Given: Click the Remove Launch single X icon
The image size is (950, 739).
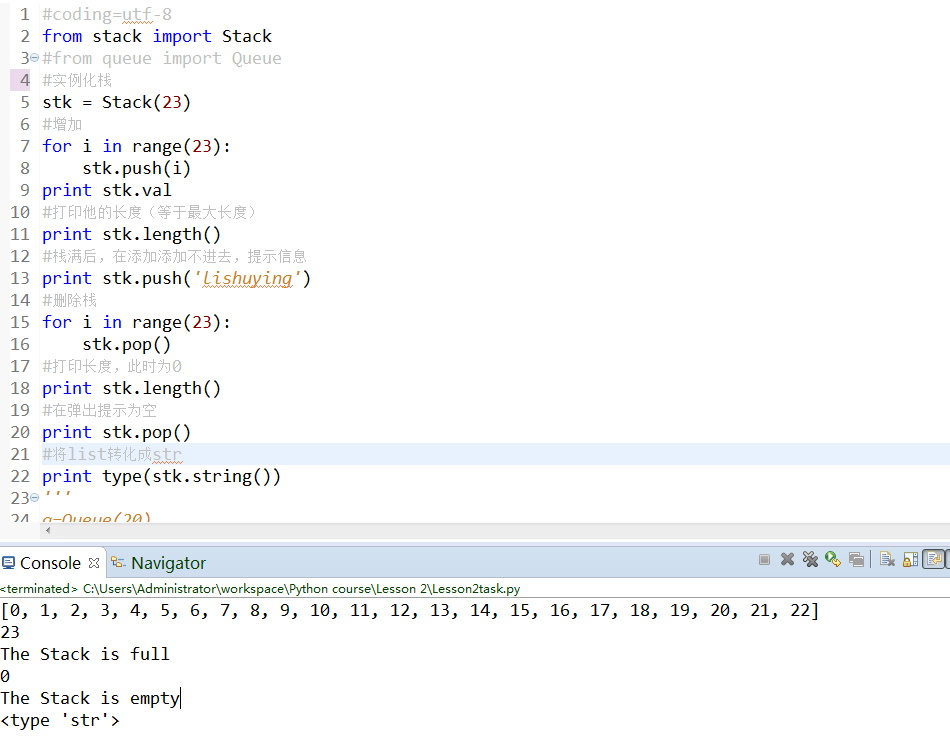Looking at the screenshot, I should click(787, 560).
